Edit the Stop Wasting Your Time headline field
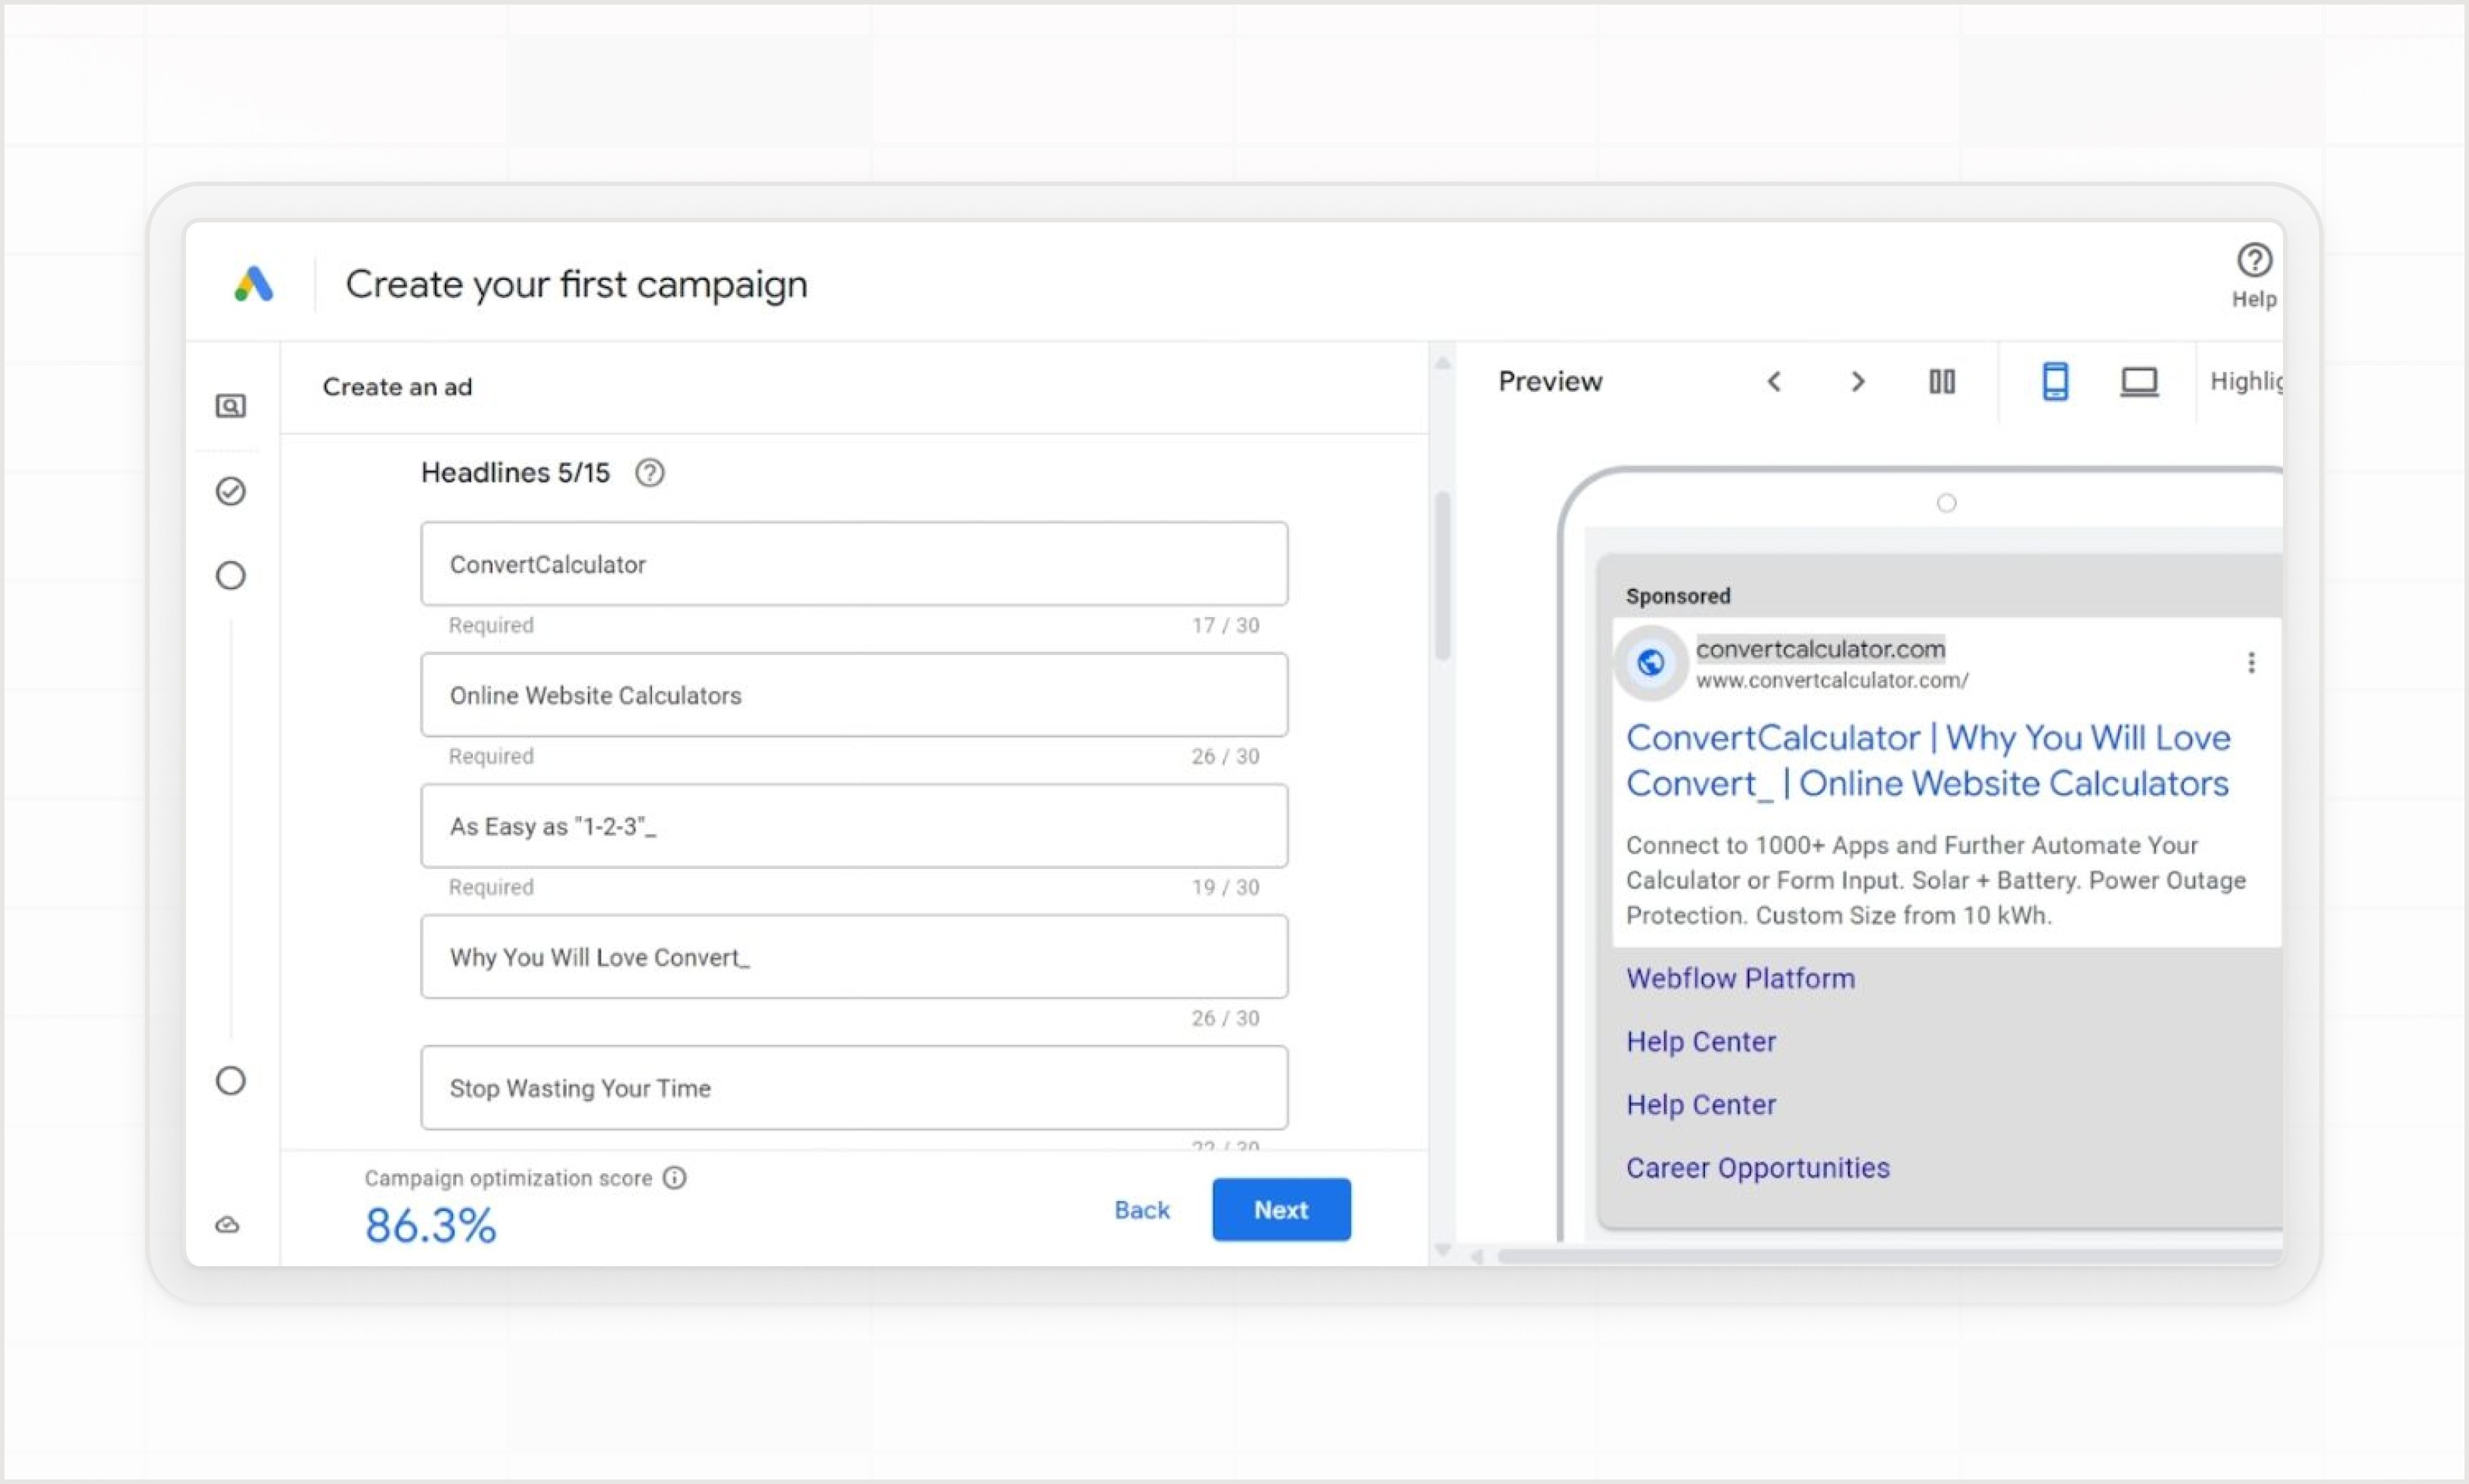The width and height of the screenshot is (2469, 1484). [x=854, y=1088]
